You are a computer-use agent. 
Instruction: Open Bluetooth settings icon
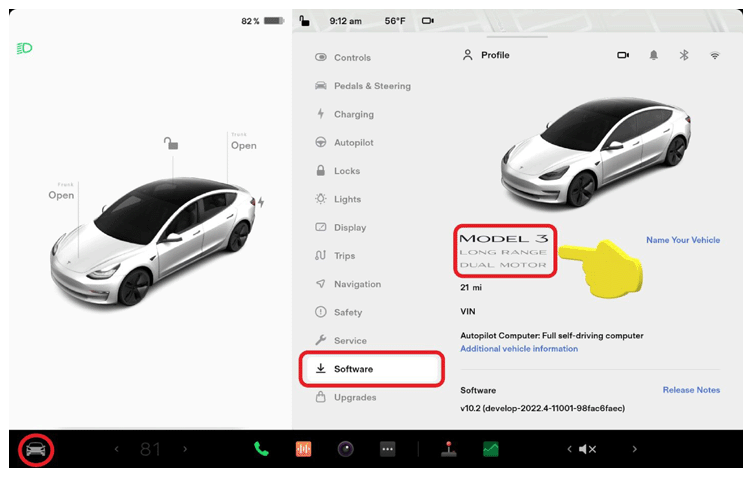point(684,55)
